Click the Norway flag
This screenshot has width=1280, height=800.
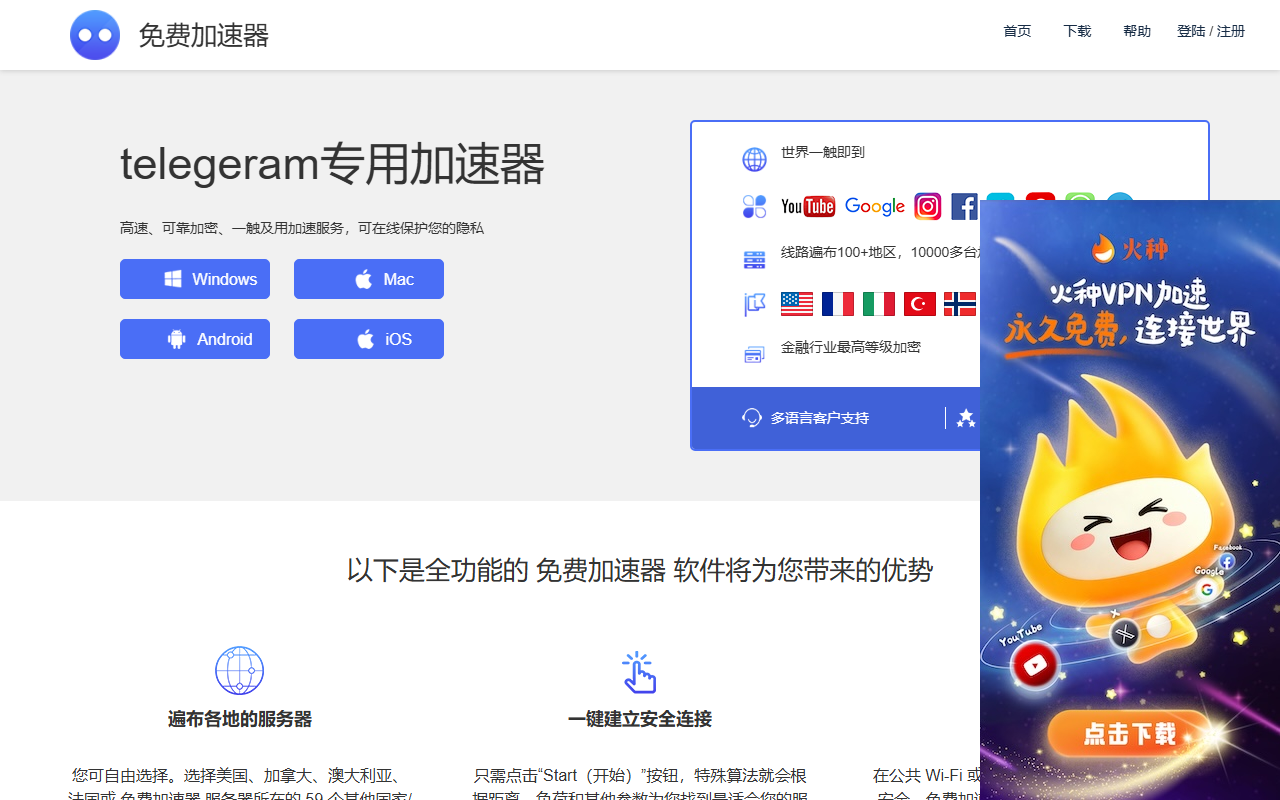tap(960, 304)
